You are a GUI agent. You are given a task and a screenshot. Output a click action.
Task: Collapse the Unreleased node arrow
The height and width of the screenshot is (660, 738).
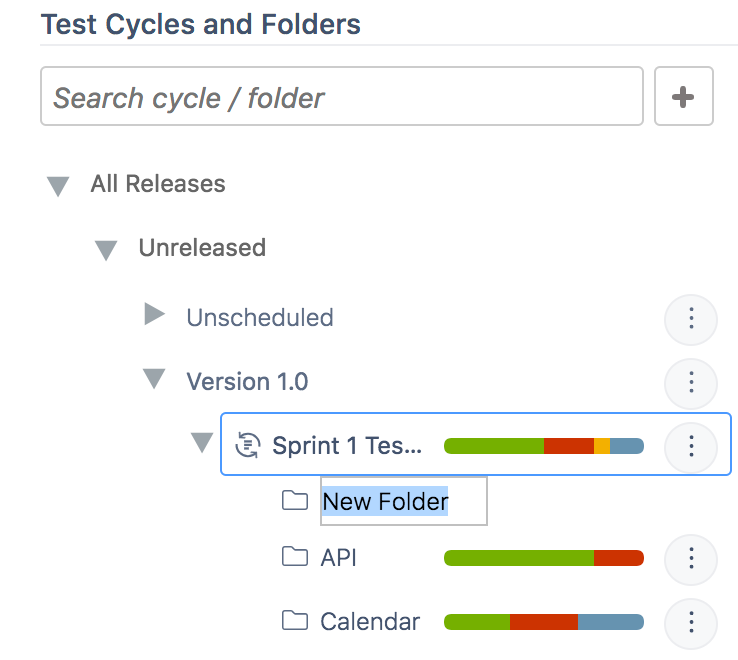pos(106,250)
